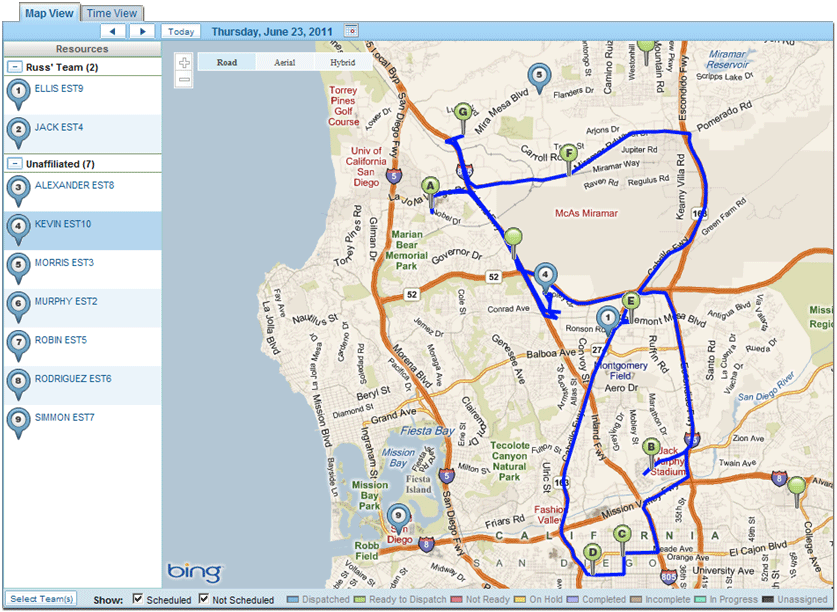Uncheck the Scheduled checkbox

tap(139, 599)
